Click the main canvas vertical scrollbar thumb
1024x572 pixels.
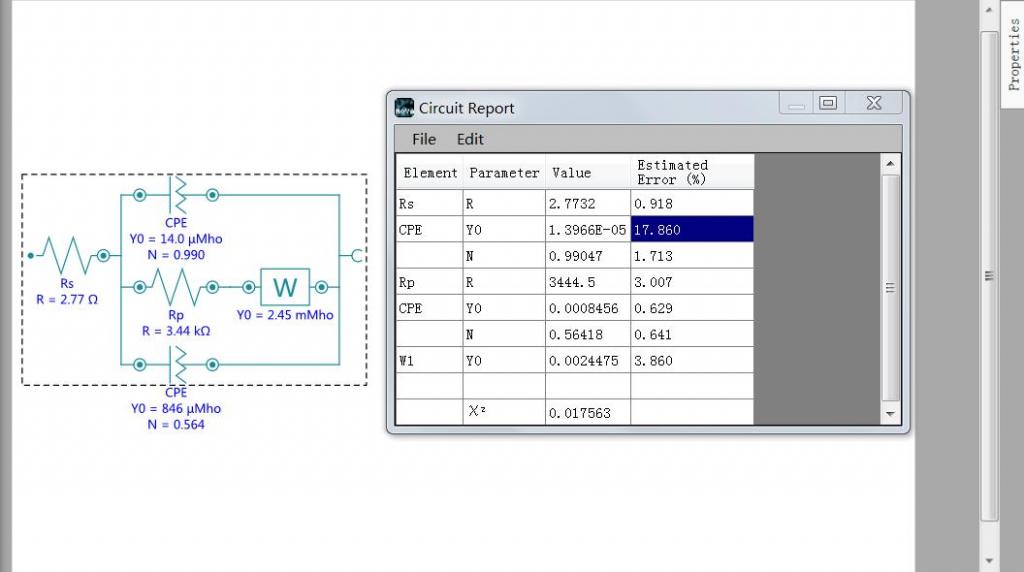tap(989, 276)
